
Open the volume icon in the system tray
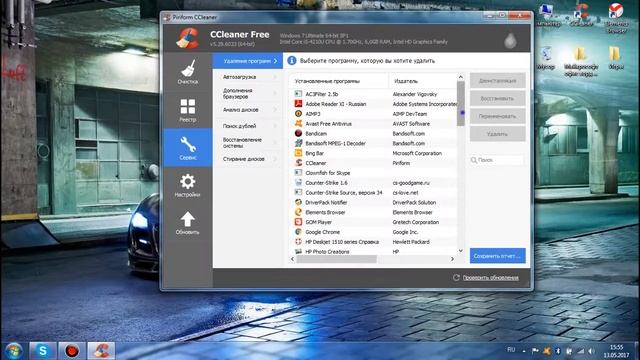(591, 351)
